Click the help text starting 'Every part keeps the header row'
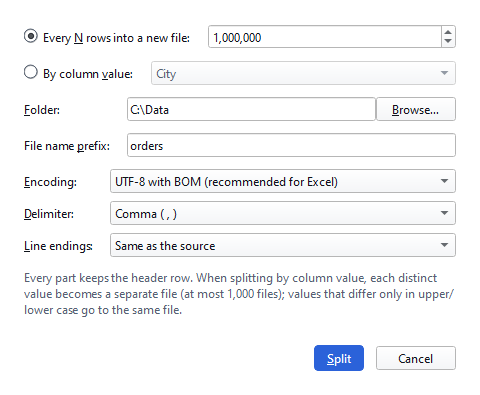This screenshot has height=395, width=480. [239, 294]
